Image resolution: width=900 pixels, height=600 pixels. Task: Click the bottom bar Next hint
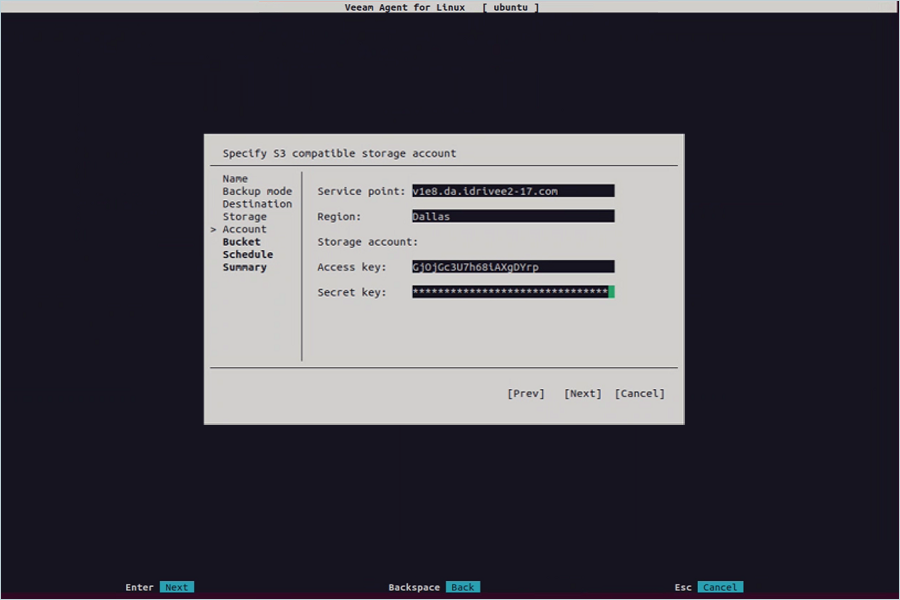pos(177,587)
